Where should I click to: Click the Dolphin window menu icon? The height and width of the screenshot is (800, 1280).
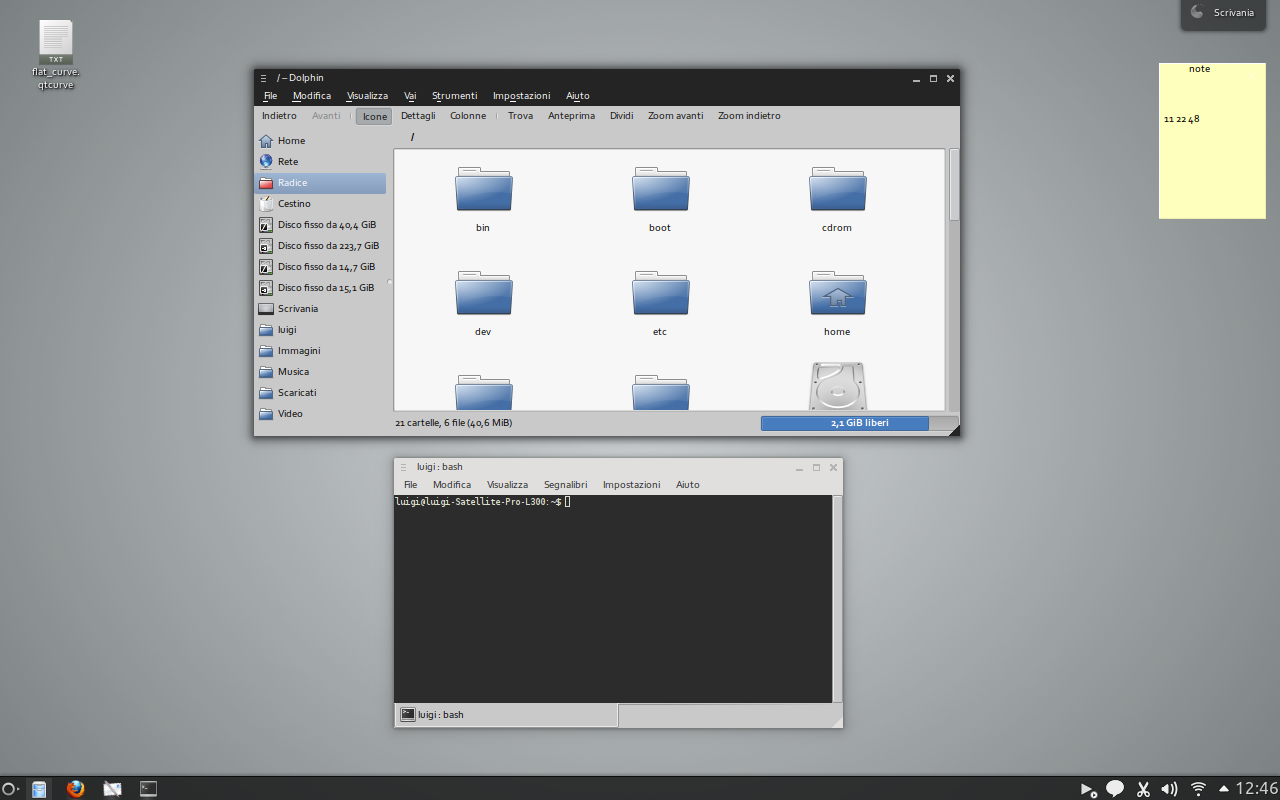point(263,78)
